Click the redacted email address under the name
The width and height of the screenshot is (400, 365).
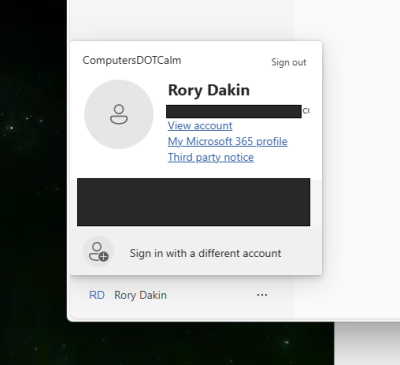coord(234,111)
